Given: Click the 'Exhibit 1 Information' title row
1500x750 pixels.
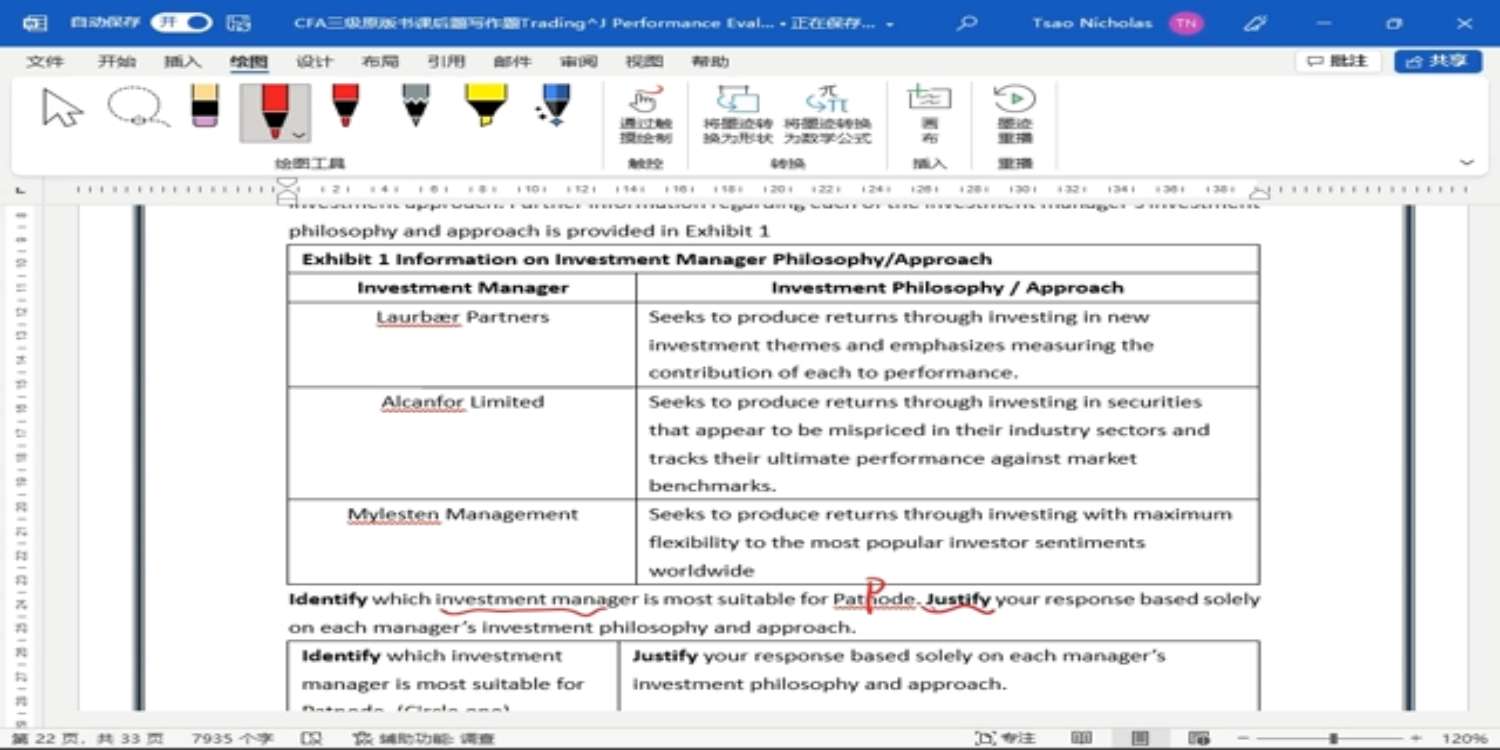Looking at the screenshot, I should pos(773,259).
